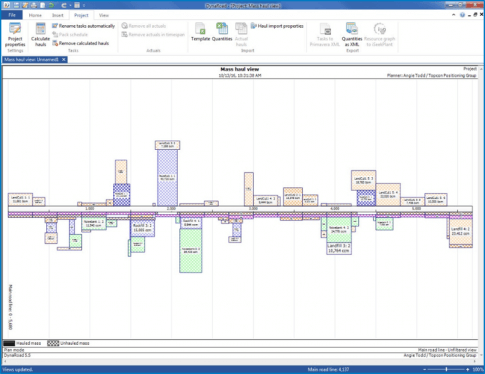485x374 pixels.
Task: Expand the quick access toolbar dropdown arrow
Action: (84, 5)
